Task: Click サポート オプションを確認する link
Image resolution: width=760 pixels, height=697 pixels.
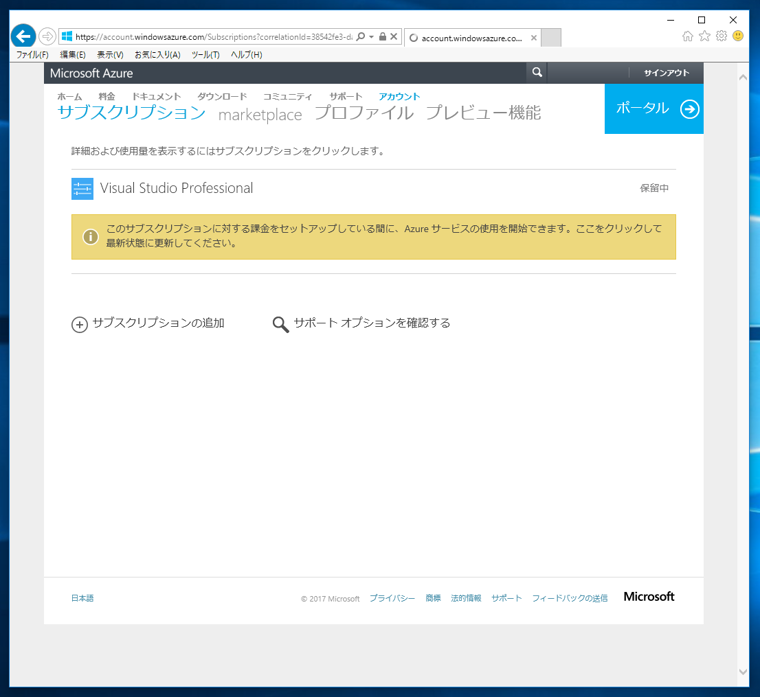Action: (x=372, y=323)
